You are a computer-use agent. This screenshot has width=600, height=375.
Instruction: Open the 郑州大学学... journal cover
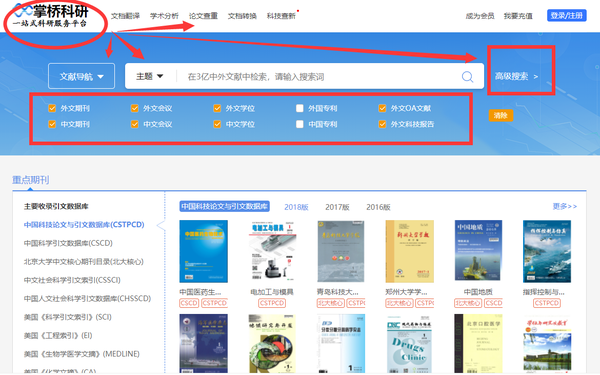409,251
